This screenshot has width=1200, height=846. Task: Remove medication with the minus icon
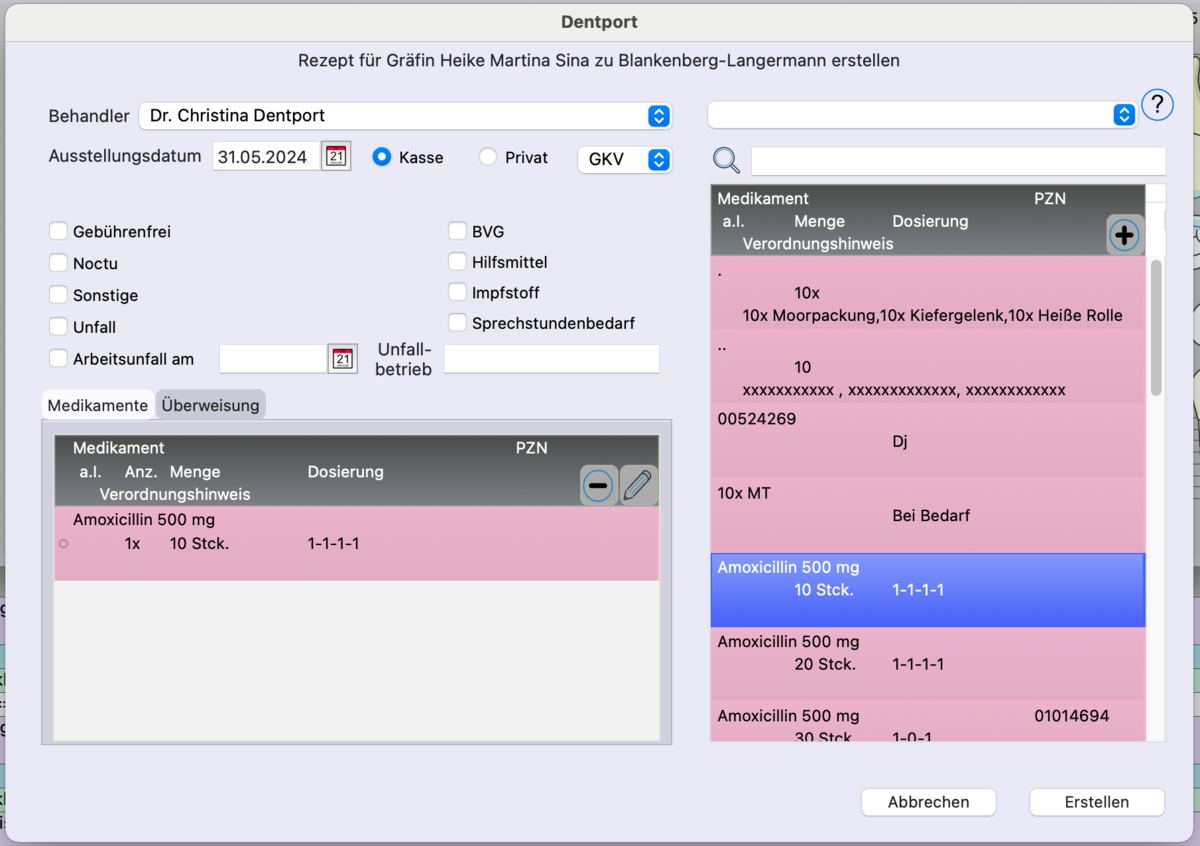[x=598, y=486]
